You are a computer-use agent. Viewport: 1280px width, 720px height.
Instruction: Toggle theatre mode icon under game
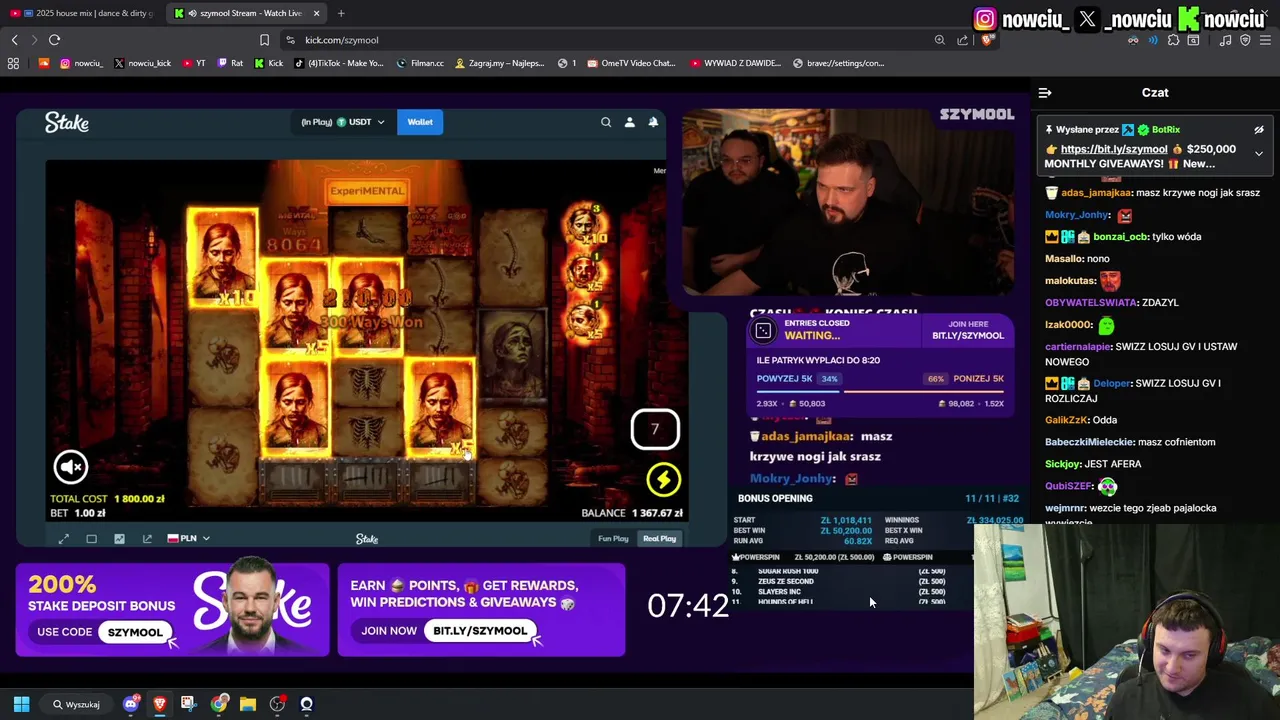click(91, 539)
